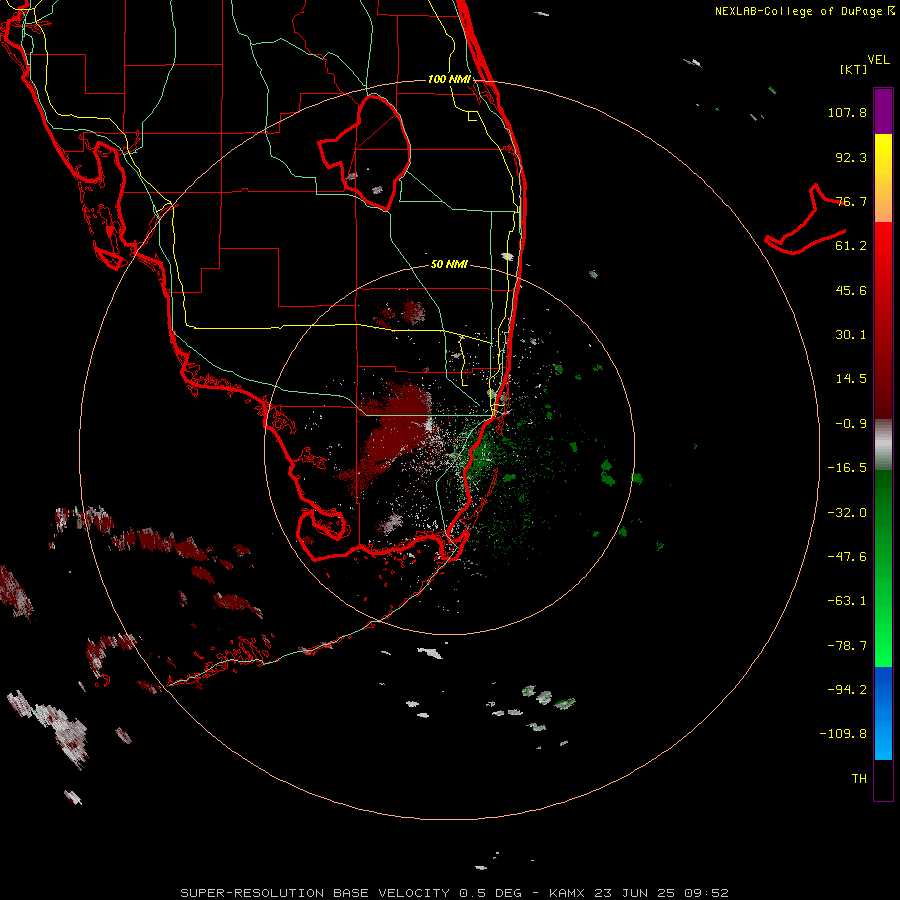Click the -0.9 velocity scale value
Viewport: 900px width, 900px height.
[x=851, y=424]
